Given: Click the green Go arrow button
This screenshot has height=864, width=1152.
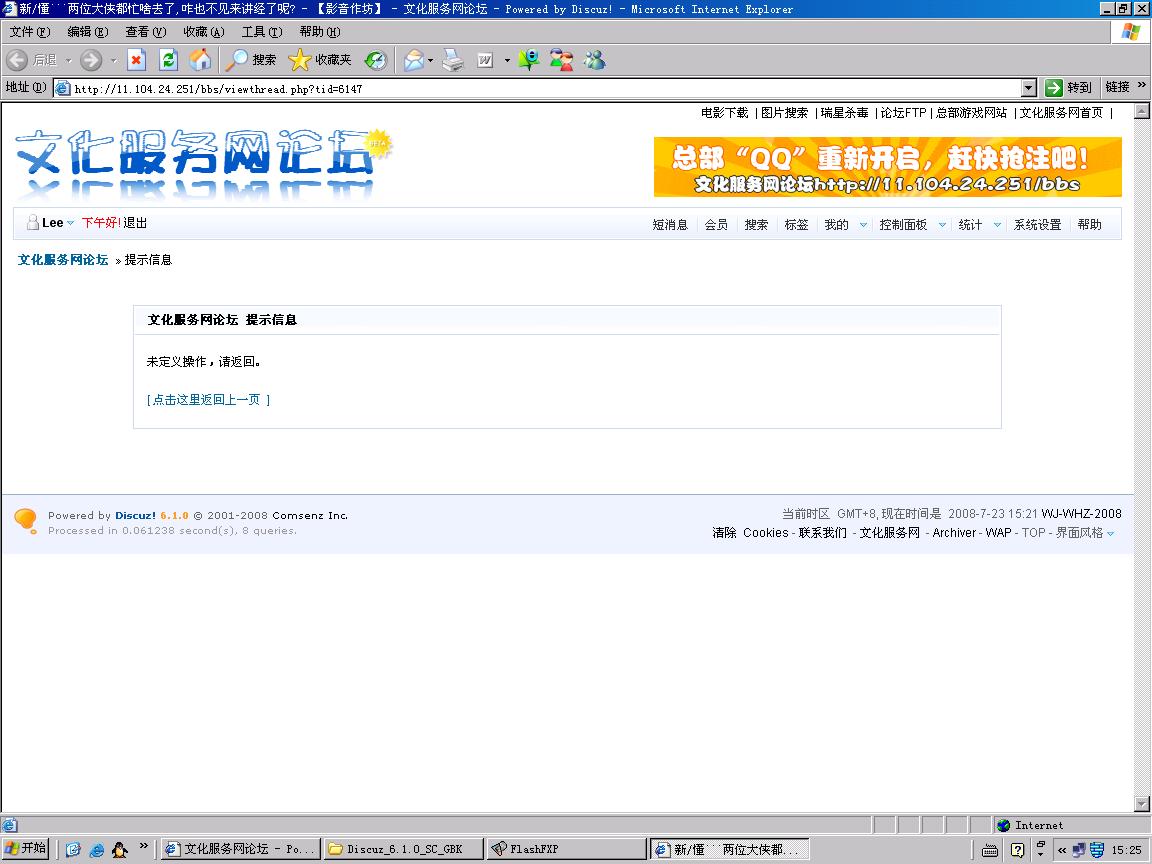Looking at the screenshot, I should pos(1054,88).
